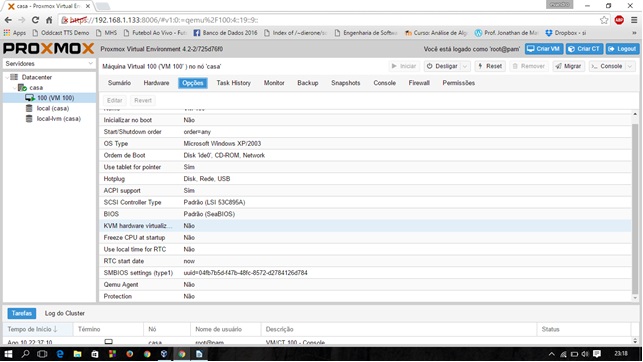Select the Qemu Agent row
The image size is (643, 362).
pyautogui.click(x=365, y=285)
